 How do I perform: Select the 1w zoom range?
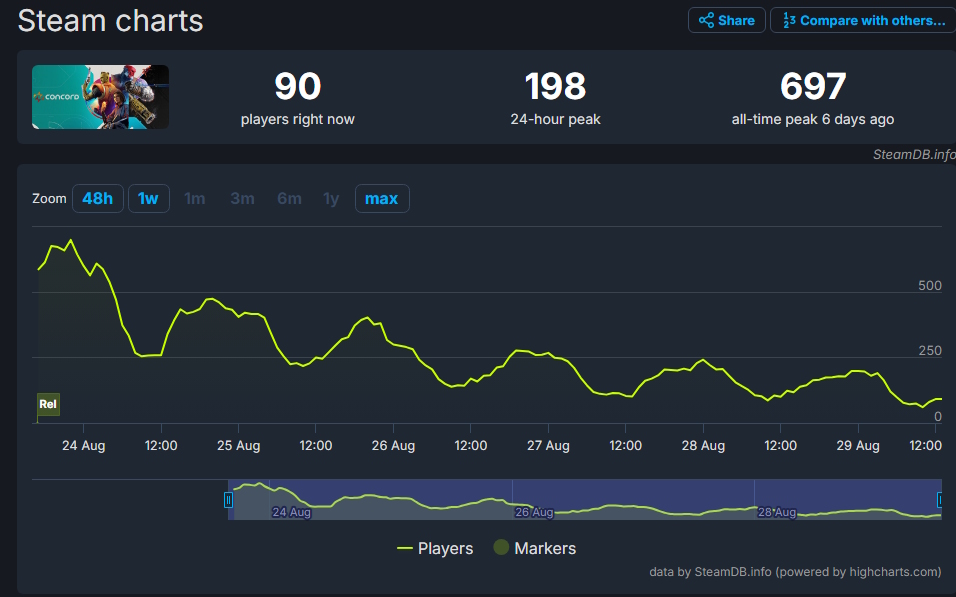[x=148, y=198]
